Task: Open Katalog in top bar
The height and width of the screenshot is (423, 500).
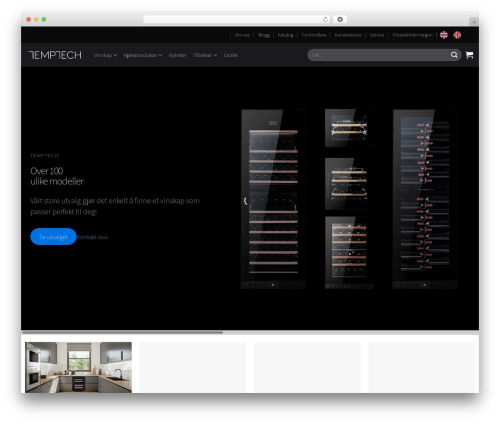Action: tap(285, 35)
